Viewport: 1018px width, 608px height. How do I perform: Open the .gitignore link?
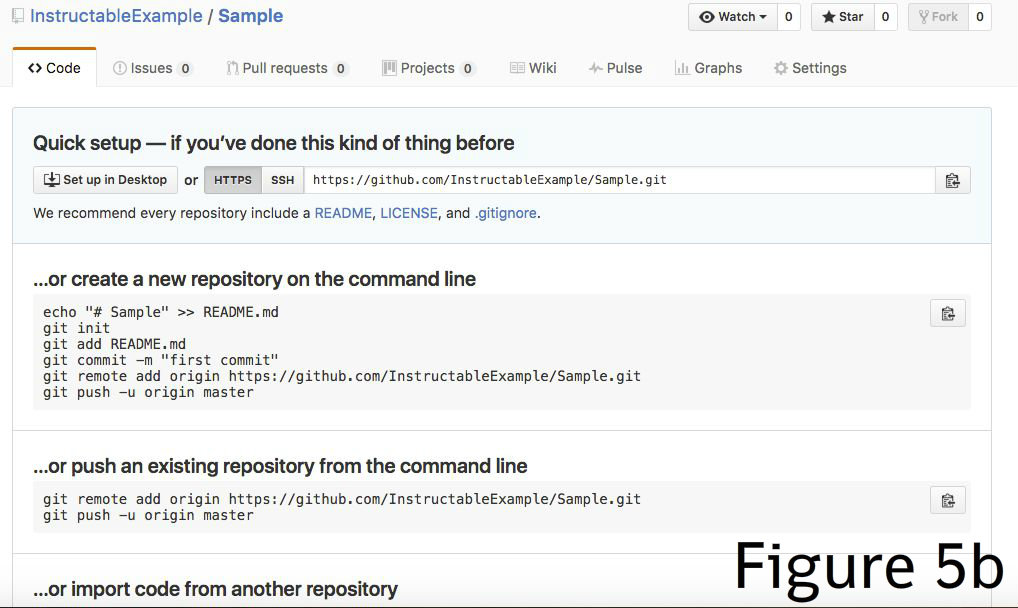click(x=506, y=213)
